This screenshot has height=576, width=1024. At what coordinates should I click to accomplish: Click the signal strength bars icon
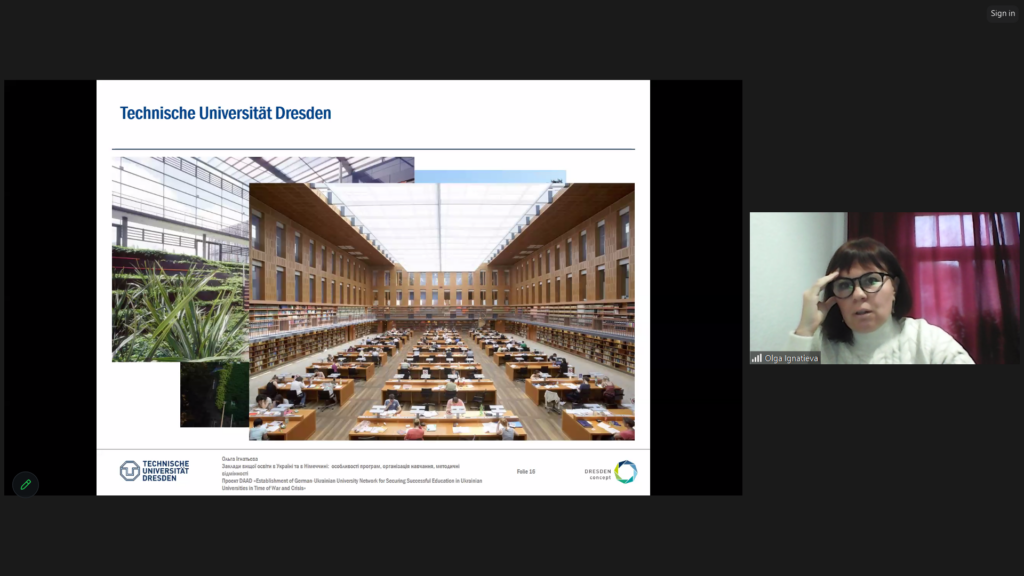coord(757,358)
